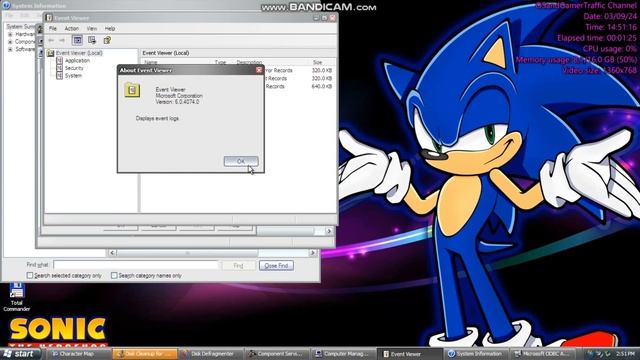Maximize the Event Viewer window

point(324,18)
